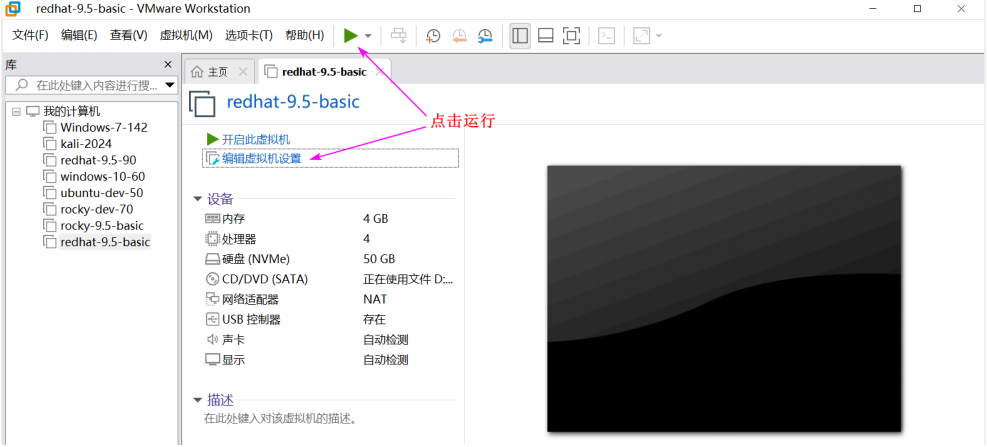Select rocky-9.5-basic in the library

[102, 225]
